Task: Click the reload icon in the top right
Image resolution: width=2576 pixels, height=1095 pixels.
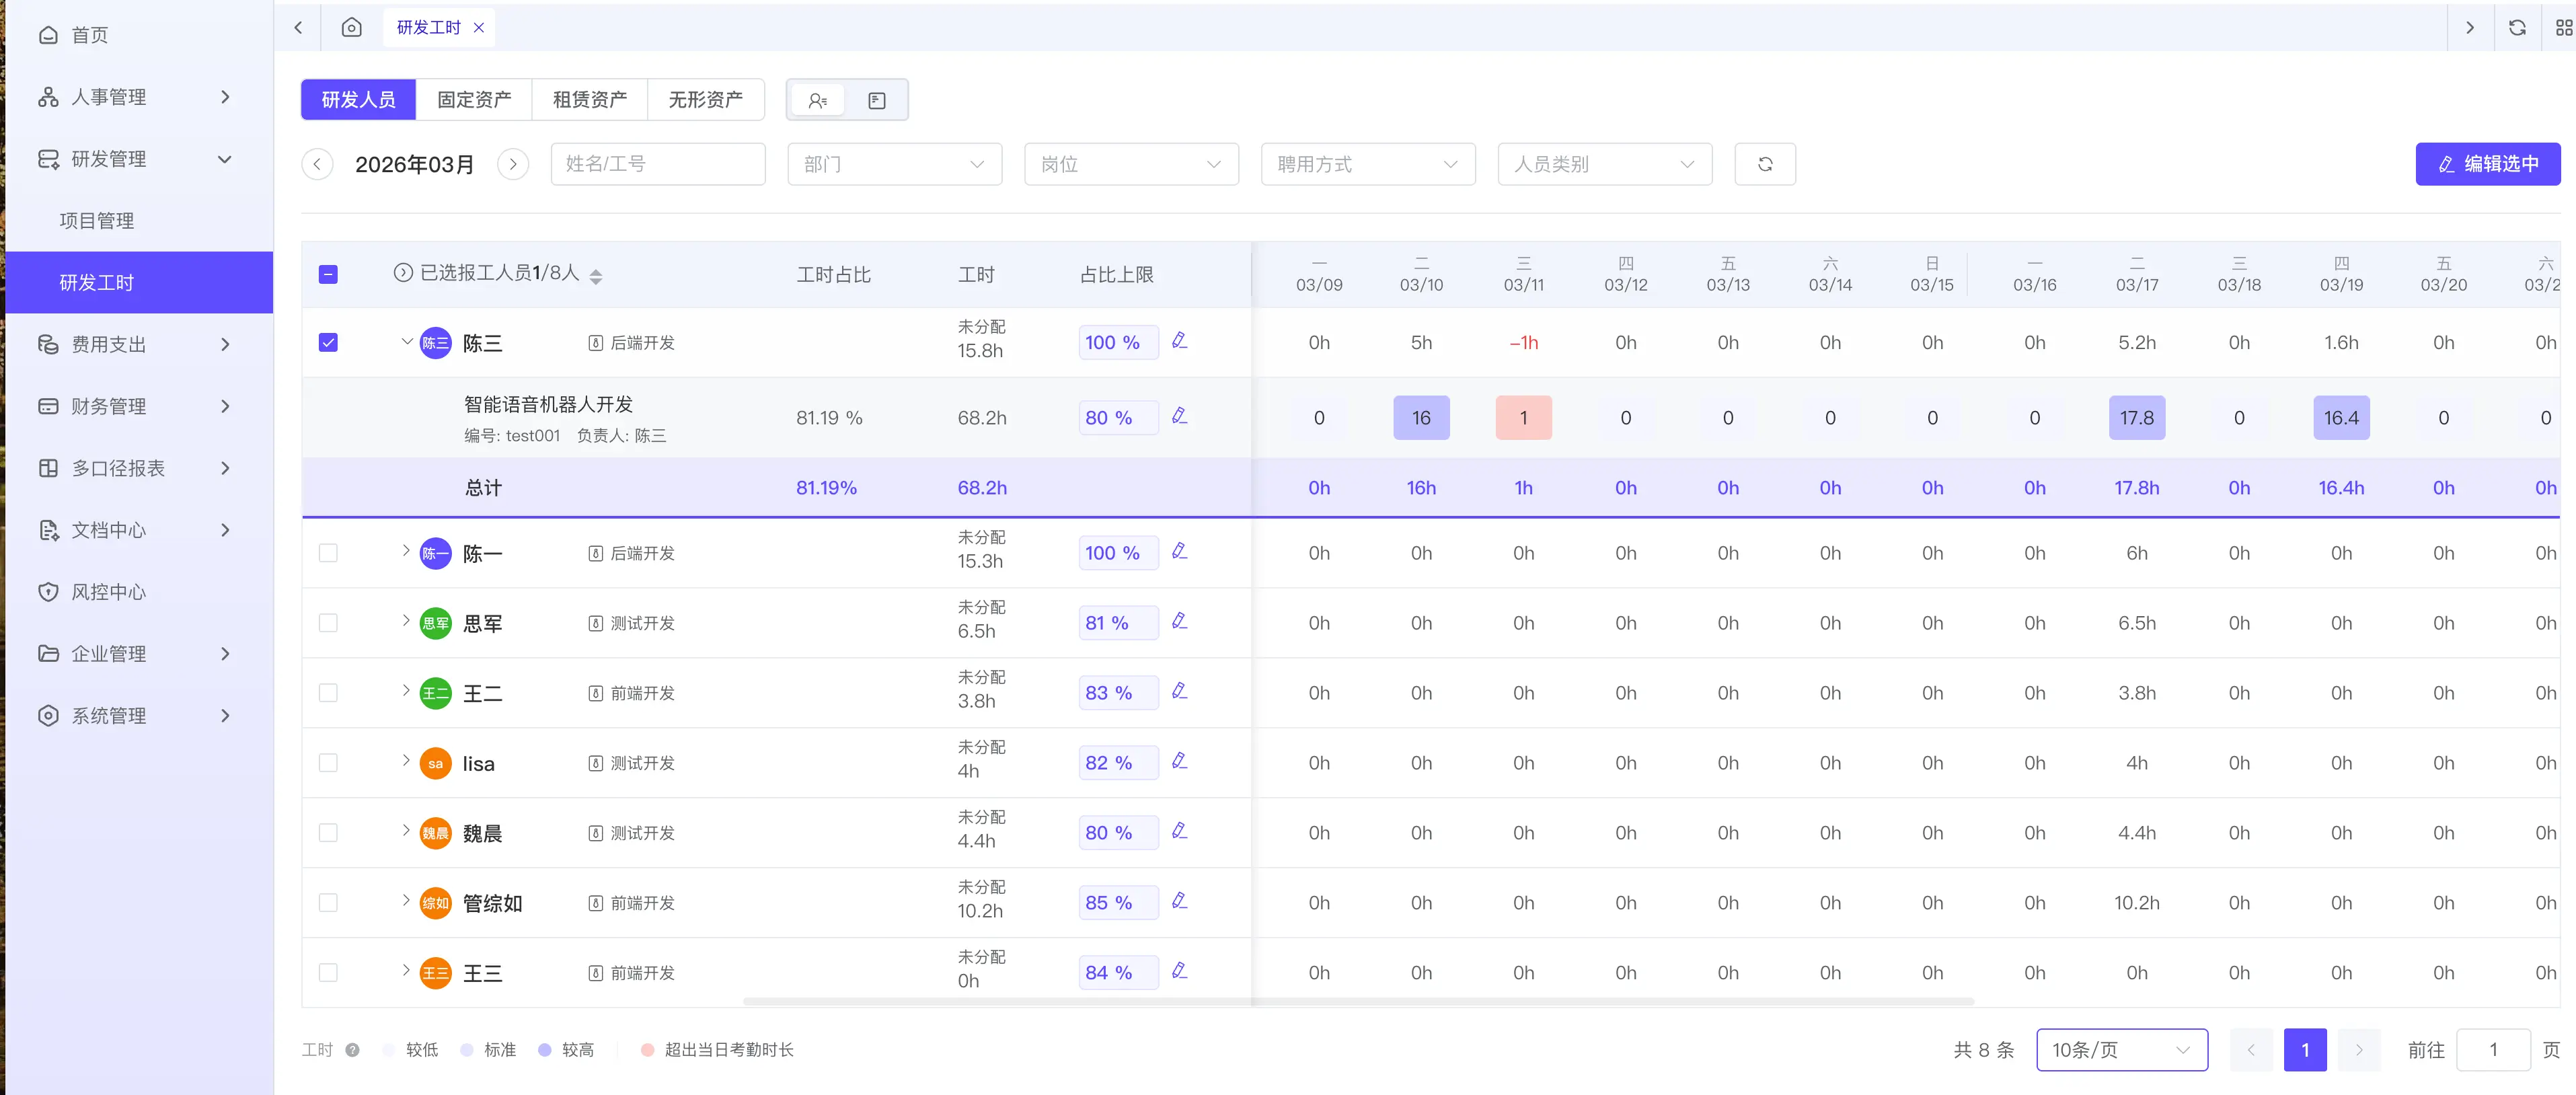Action: pos(2517,27)
